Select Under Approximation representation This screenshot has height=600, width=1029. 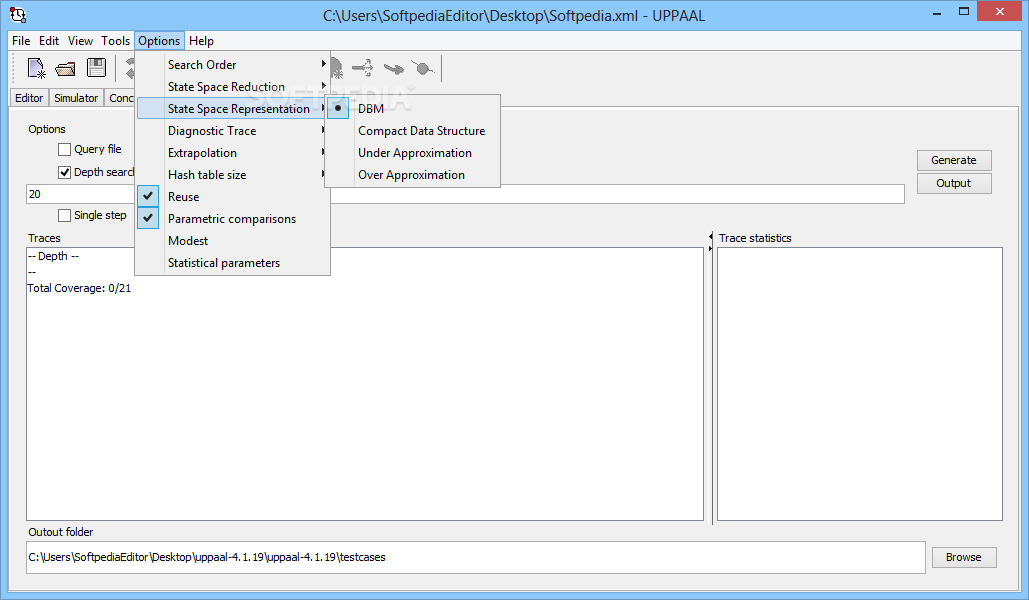[x=413, y=153]
